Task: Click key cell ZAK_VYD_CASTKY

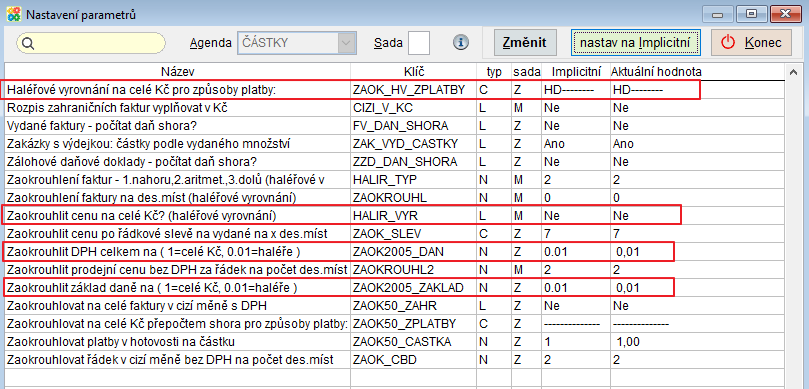Action: click(x=414, y=144)
